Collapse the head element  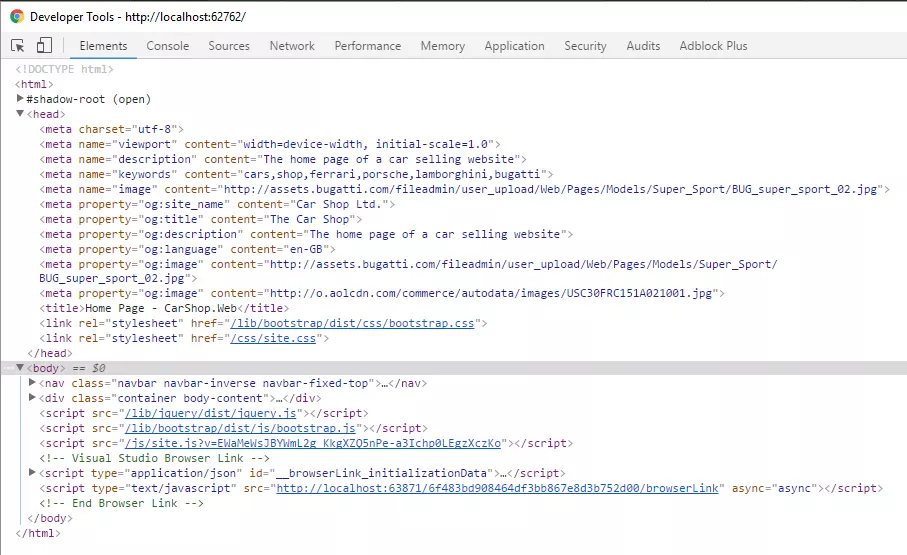21,114
